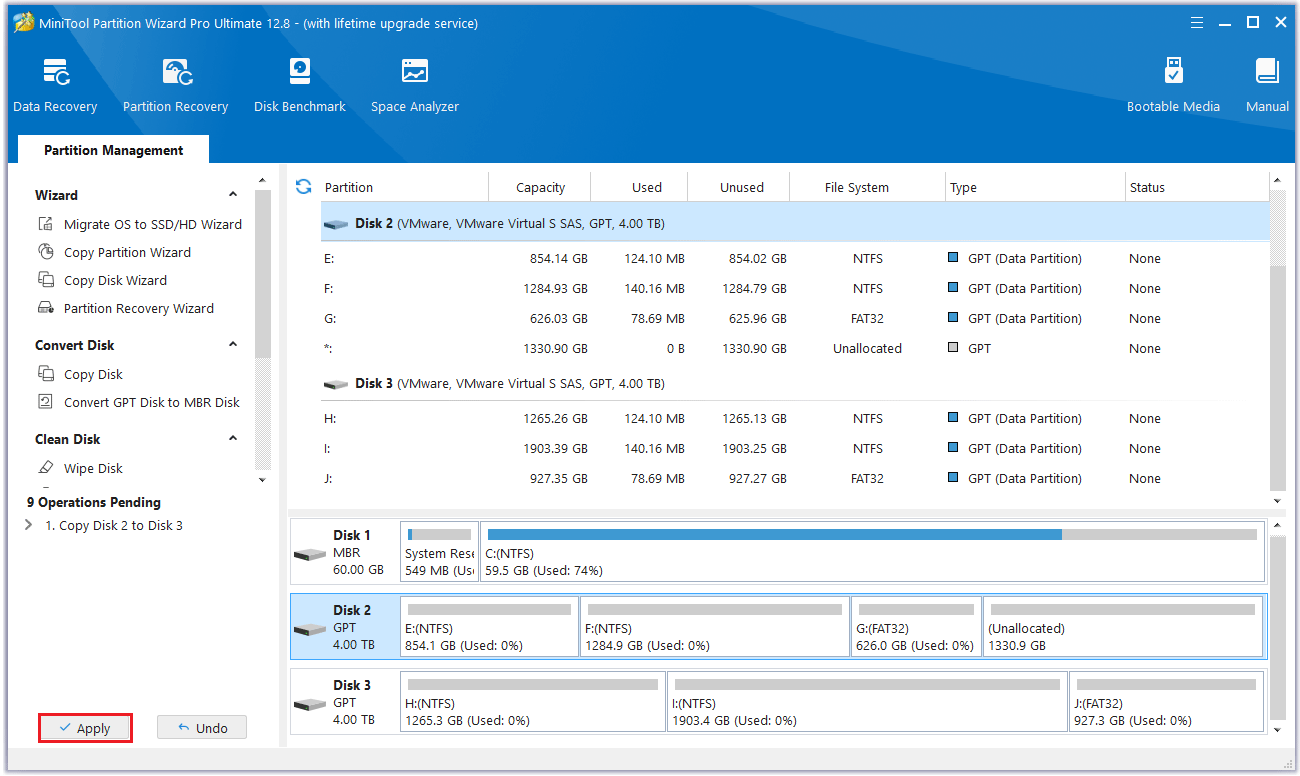1300x776 pixels.
Task: Click the Undo button
Action: [202, 728]
